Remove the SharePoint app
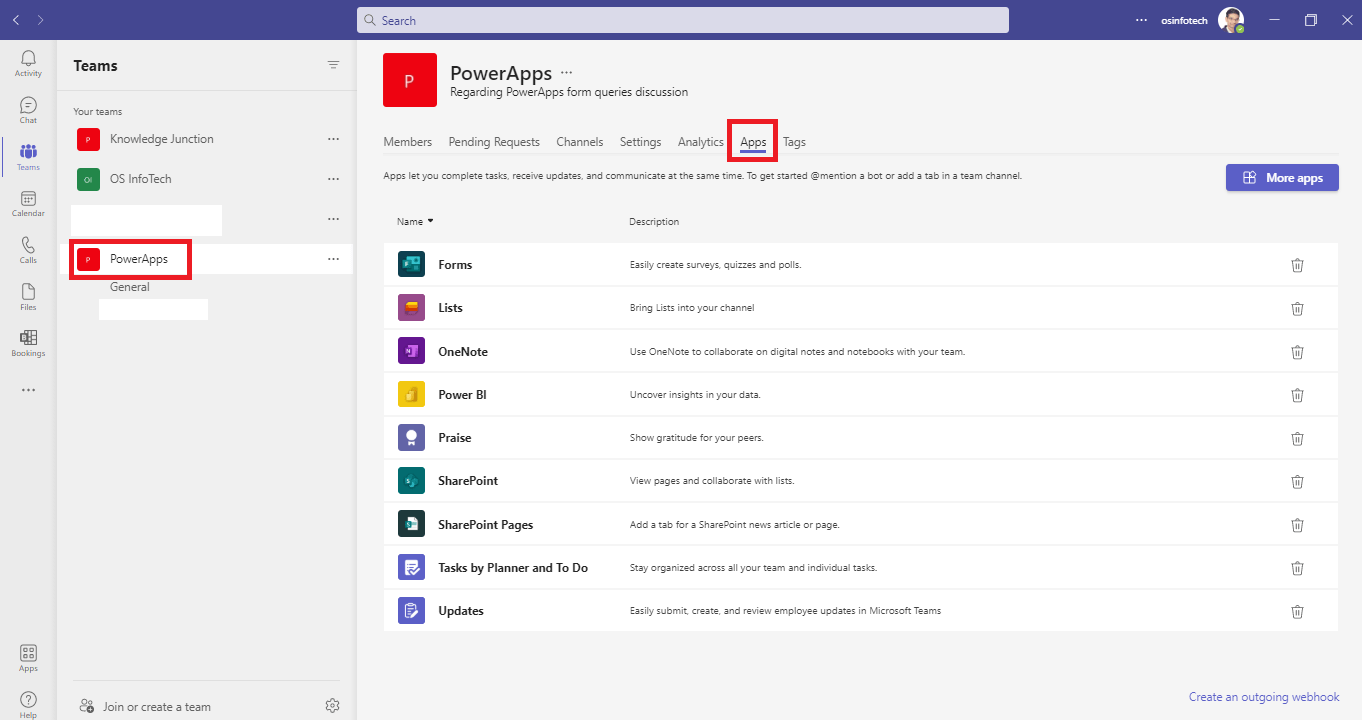1362x720 pixels. [x=1297, y=481]
